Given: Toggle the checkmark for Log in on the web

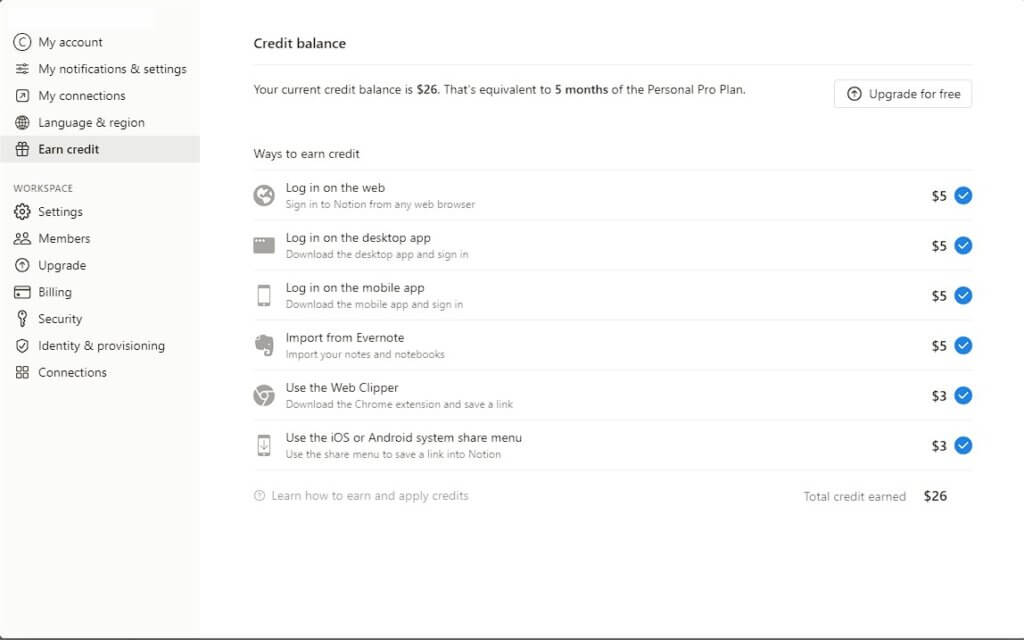Looking at the screenshot, I should pos(963,195).
